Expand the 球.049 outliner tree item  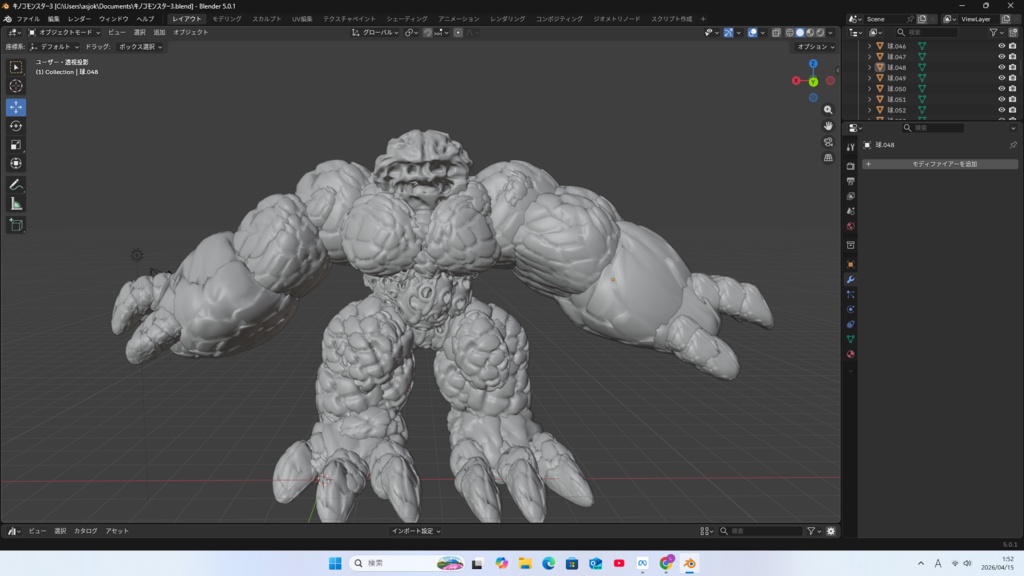point(869,78)
